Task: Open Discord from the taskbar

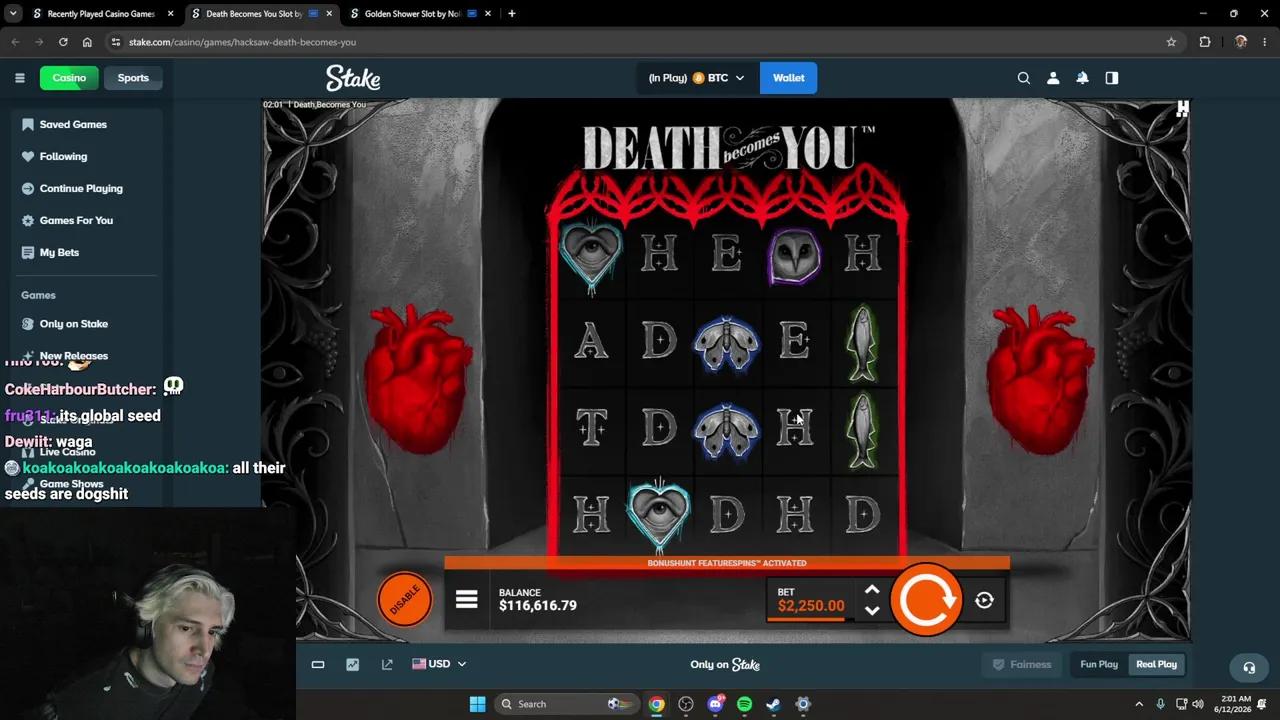Action: point(715,704)
